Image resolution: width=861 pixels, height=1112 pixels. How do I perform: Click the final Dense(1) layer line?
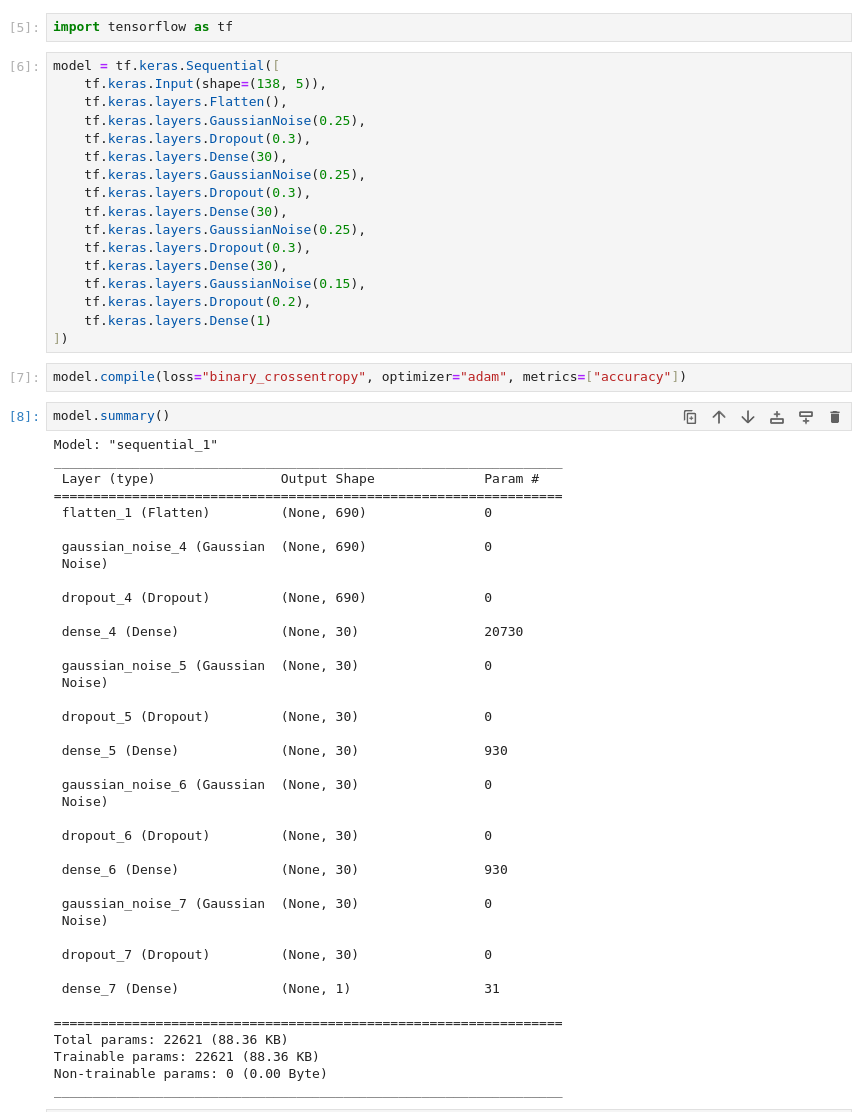click(178, 321)
